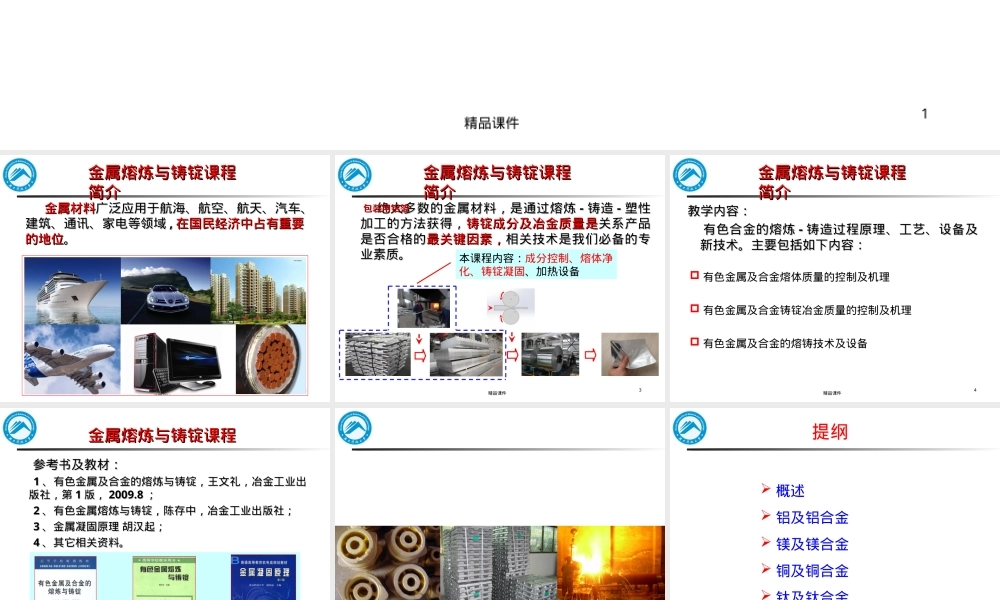Select the aluminum coils photo
The height and width of the screenshot is (600, 1000).
tap(550, 355)
